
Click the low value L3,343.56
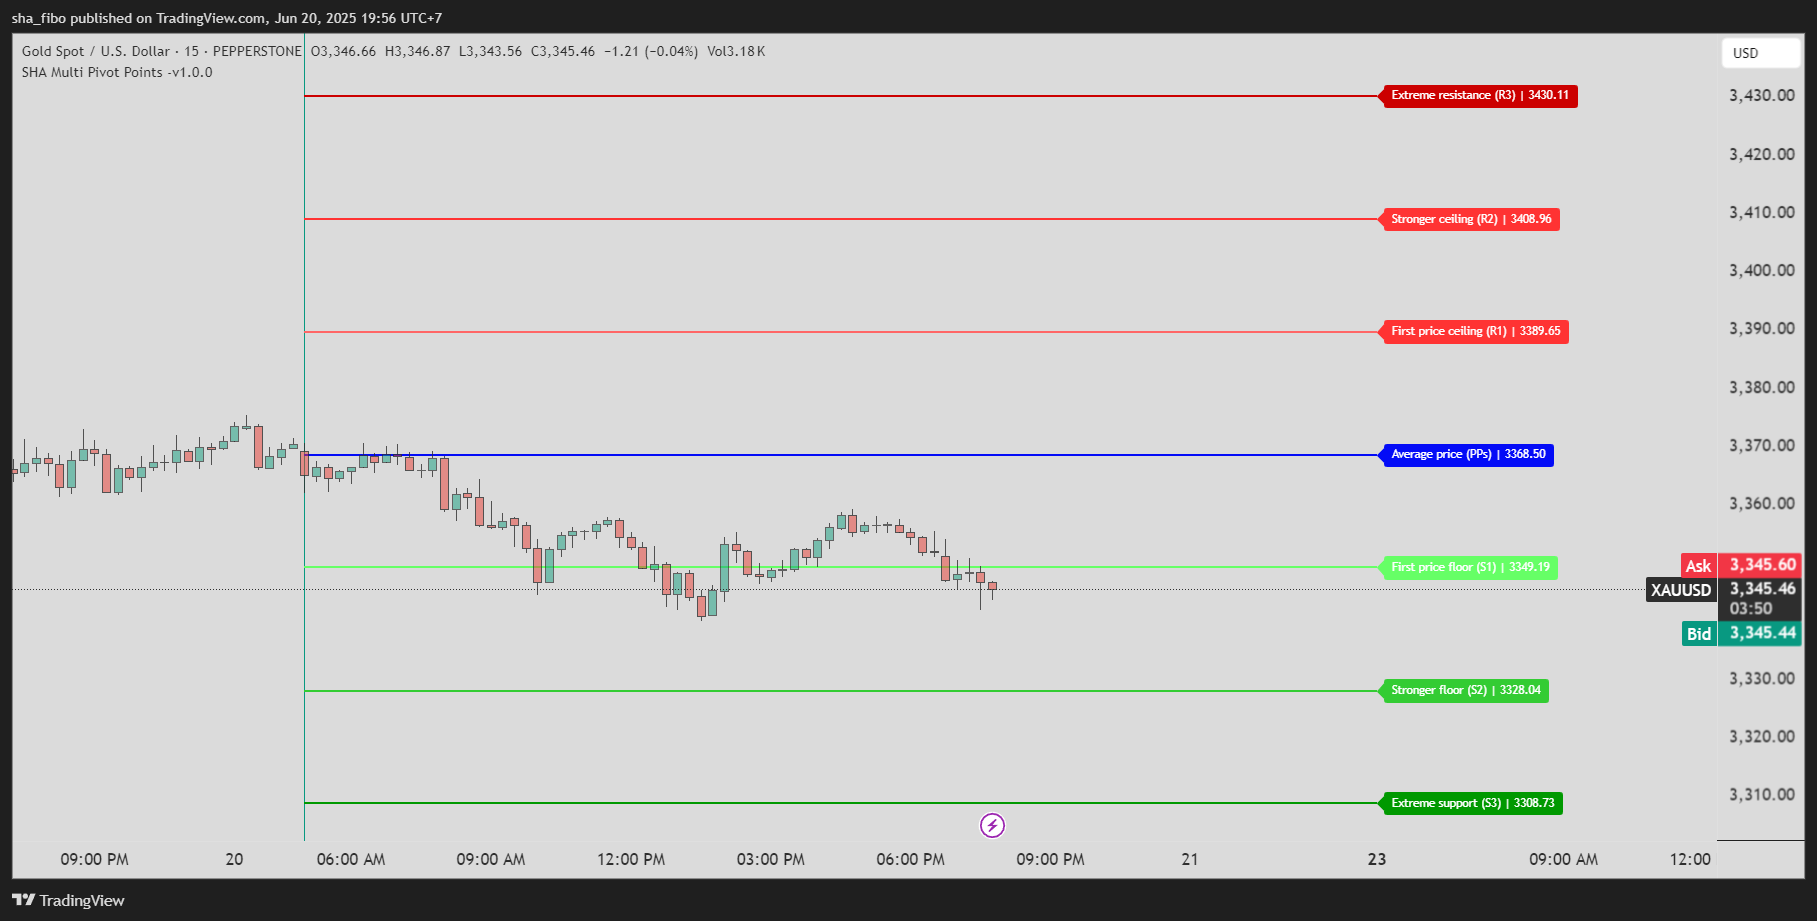[490, 51]
